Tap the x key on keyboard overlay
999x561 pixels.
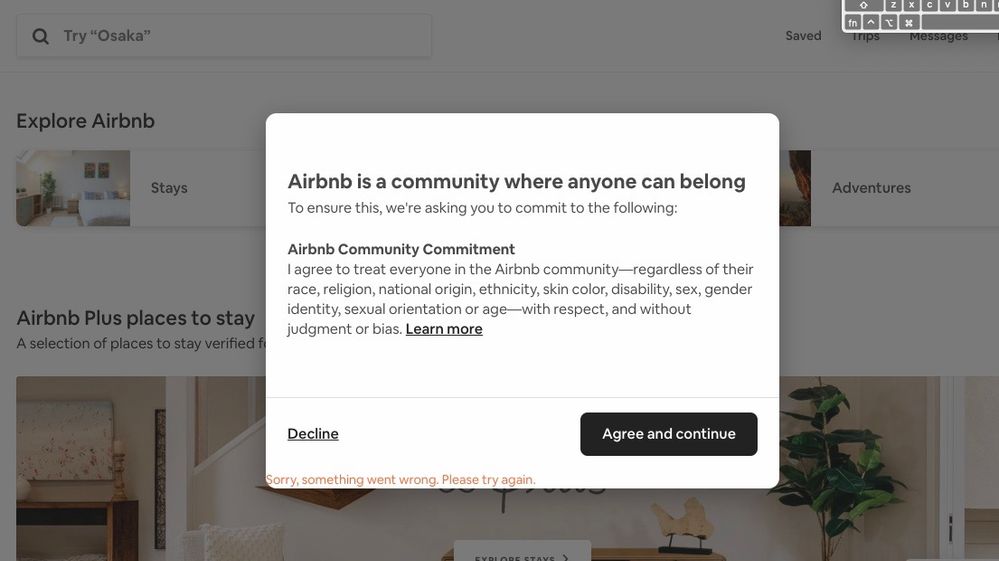click(912, 5)
